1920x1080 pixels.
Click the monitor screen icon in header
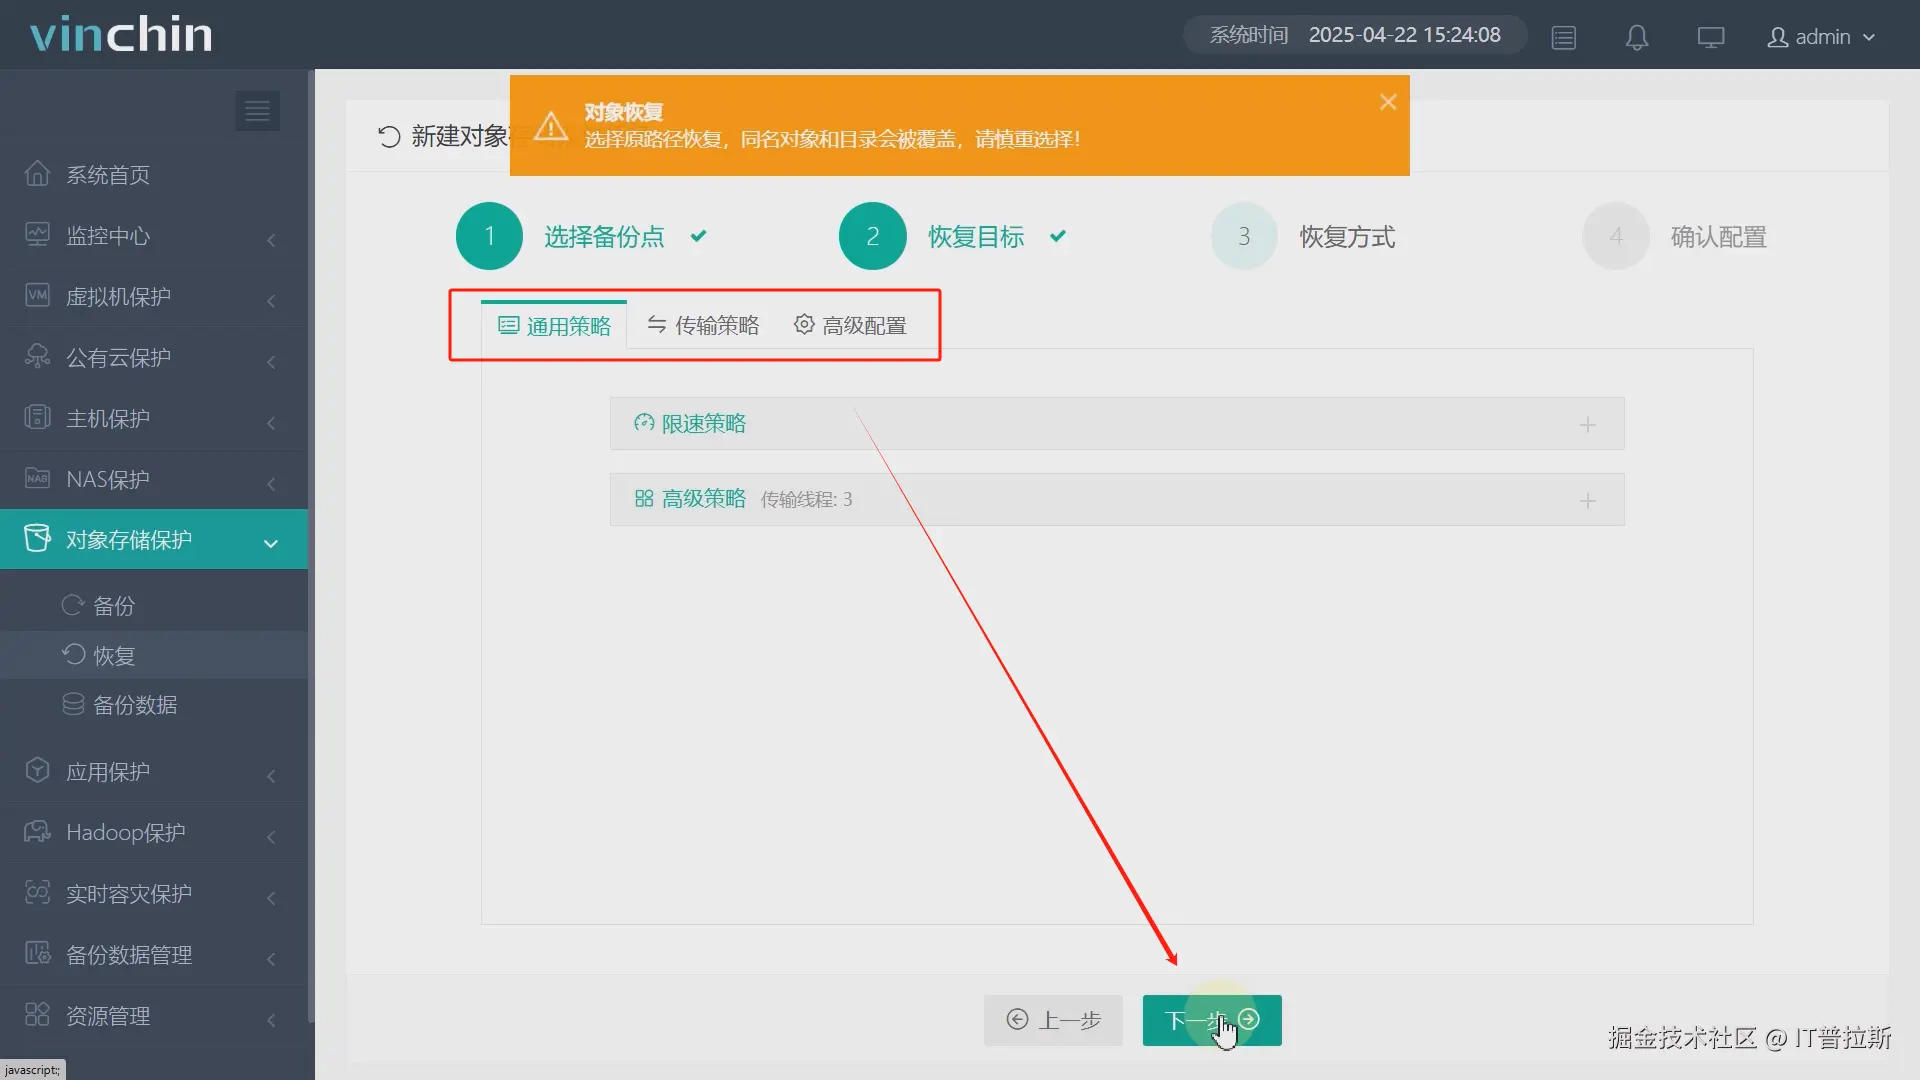click(1710, 38)
